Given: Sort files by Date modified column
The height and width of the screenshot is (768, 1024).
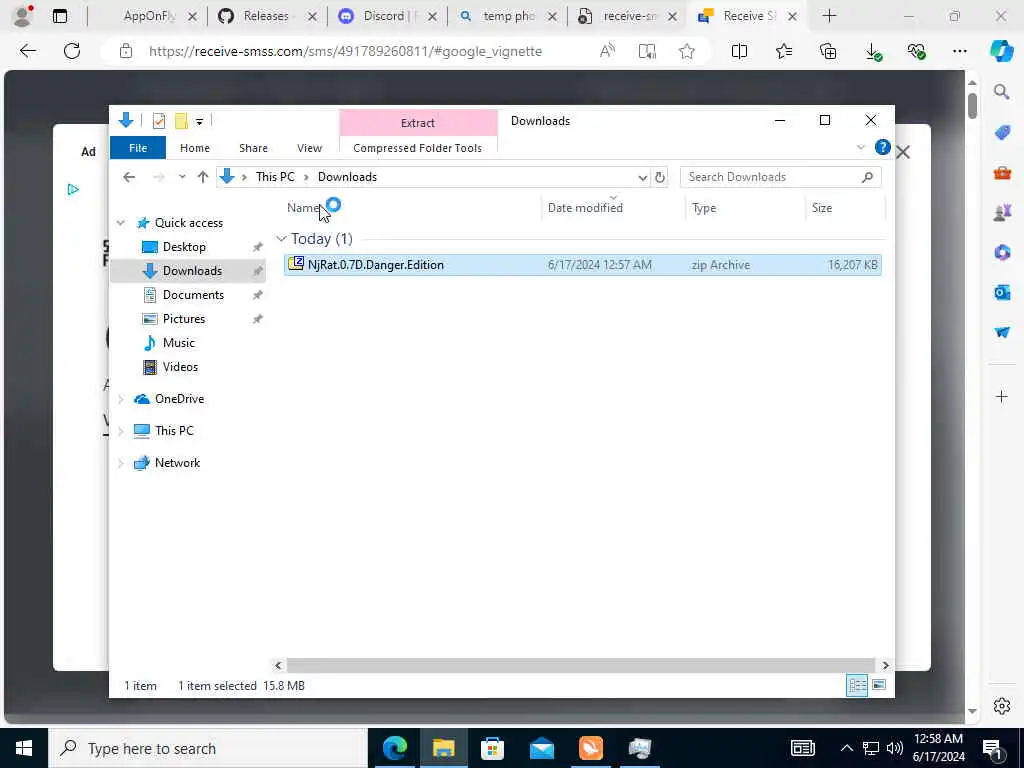Looking at the screenshot, I should [585, 208].
